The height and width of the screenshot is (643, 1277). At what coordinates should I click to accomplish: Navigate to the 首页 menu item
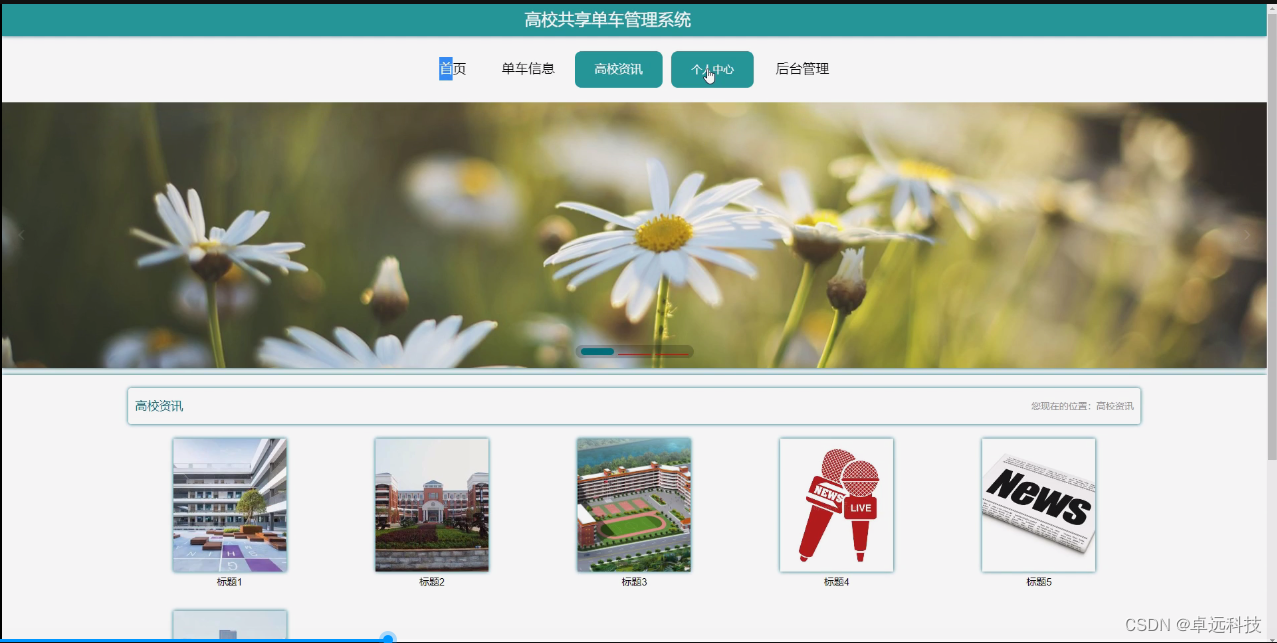(454, 68)
